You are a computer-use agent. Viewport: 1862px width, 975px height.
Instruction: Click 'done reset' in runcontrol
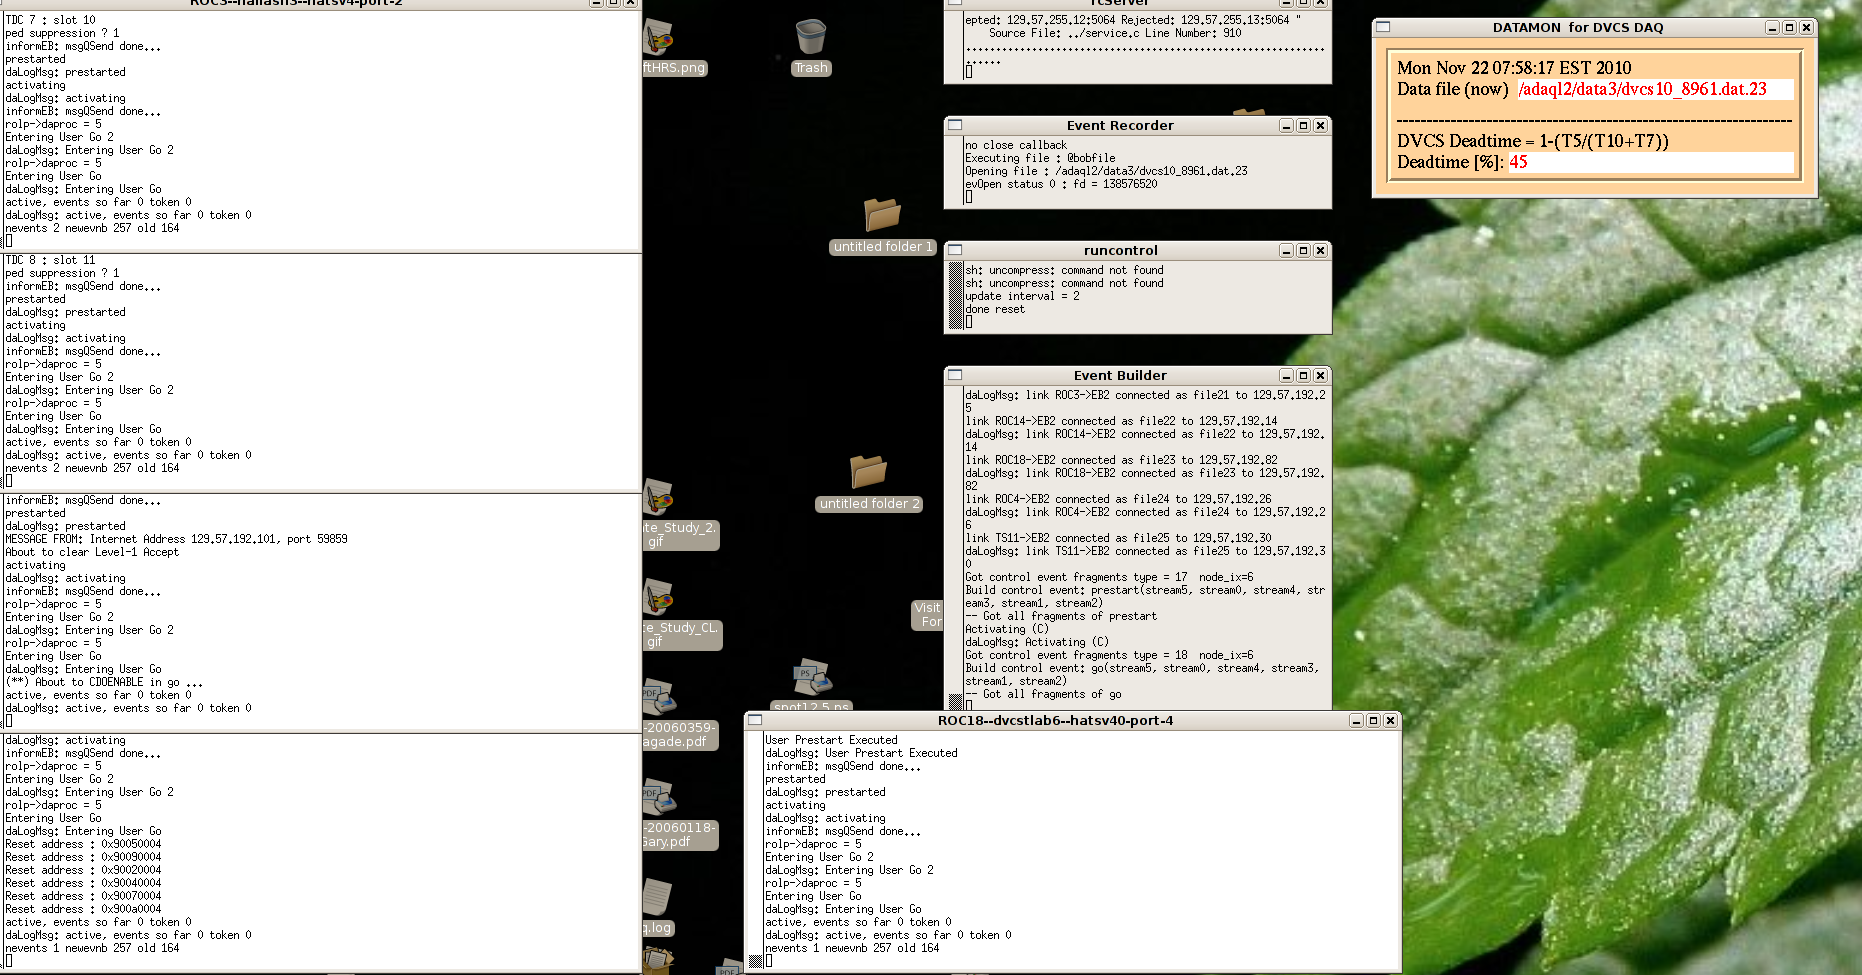pyautogui.click(x=995, y=309)
